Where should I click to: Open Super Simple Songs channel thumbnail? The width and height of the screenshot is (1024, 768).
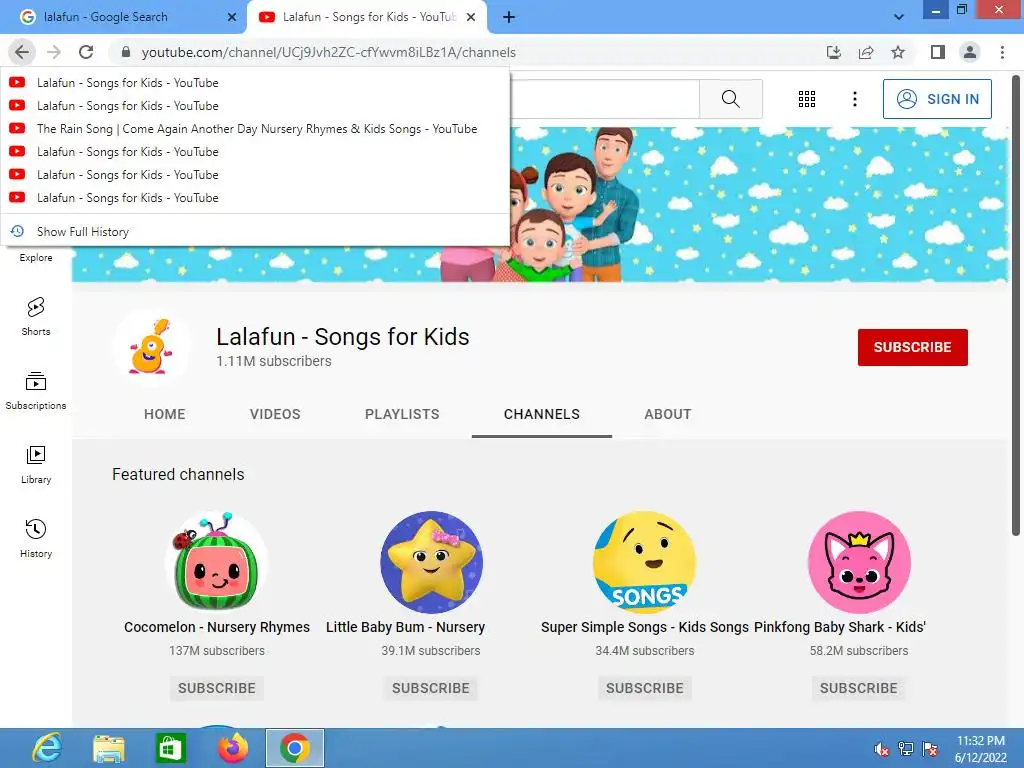pos(645,562)
